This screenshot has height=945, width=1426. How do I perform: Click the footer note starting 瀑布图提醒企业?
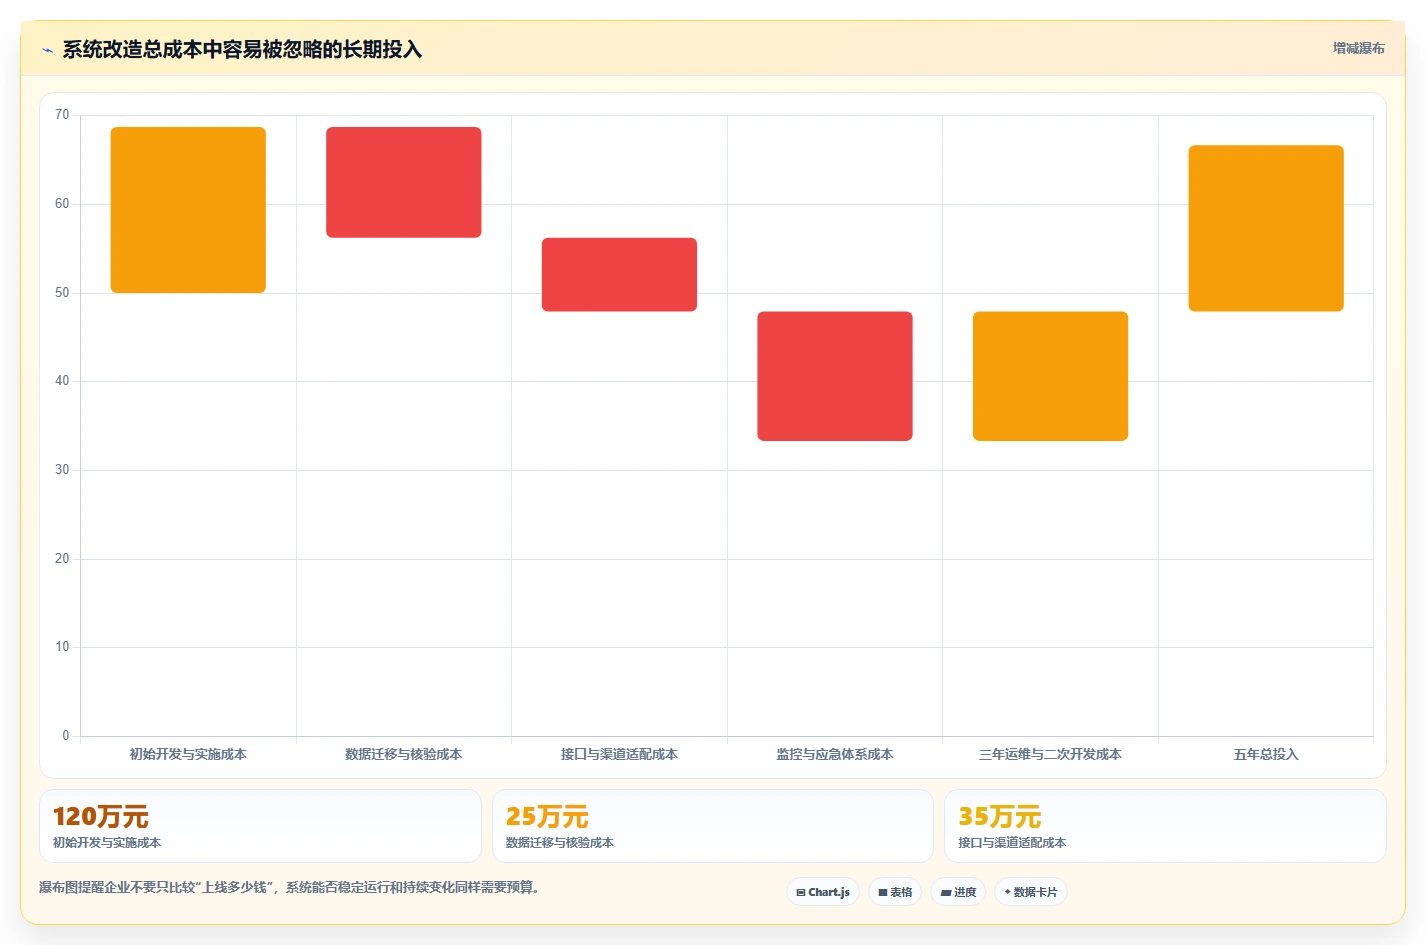[x=290, y=887]
